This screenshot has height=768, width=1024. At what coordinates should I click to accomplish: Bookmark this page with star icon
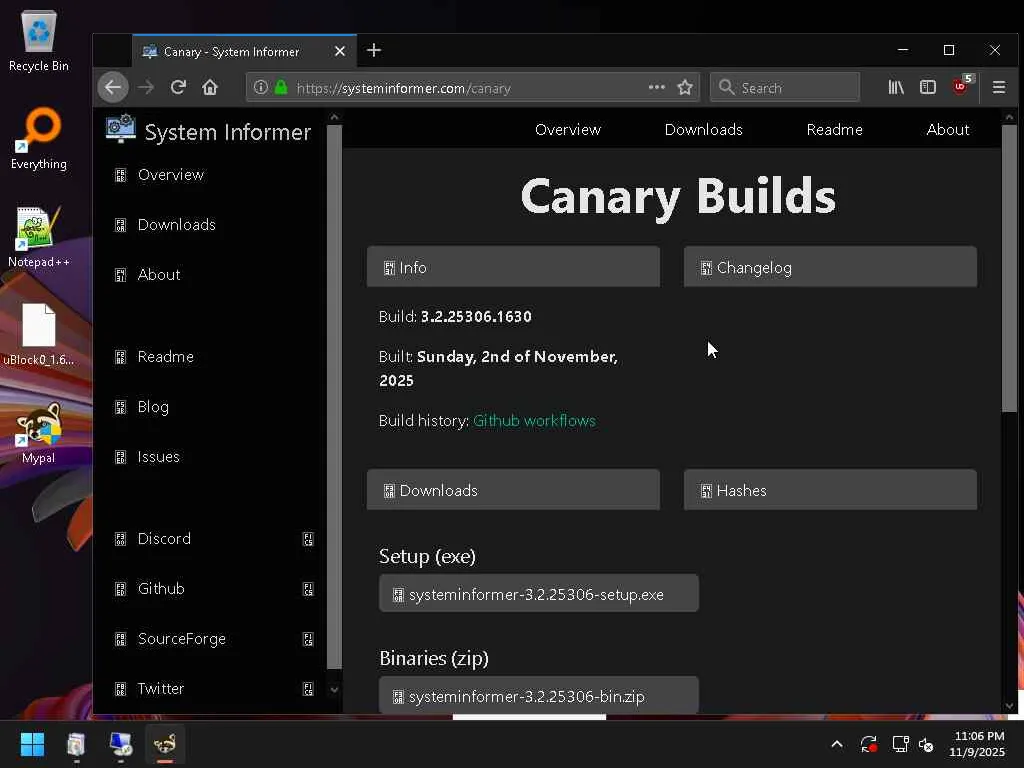point(684,87)
